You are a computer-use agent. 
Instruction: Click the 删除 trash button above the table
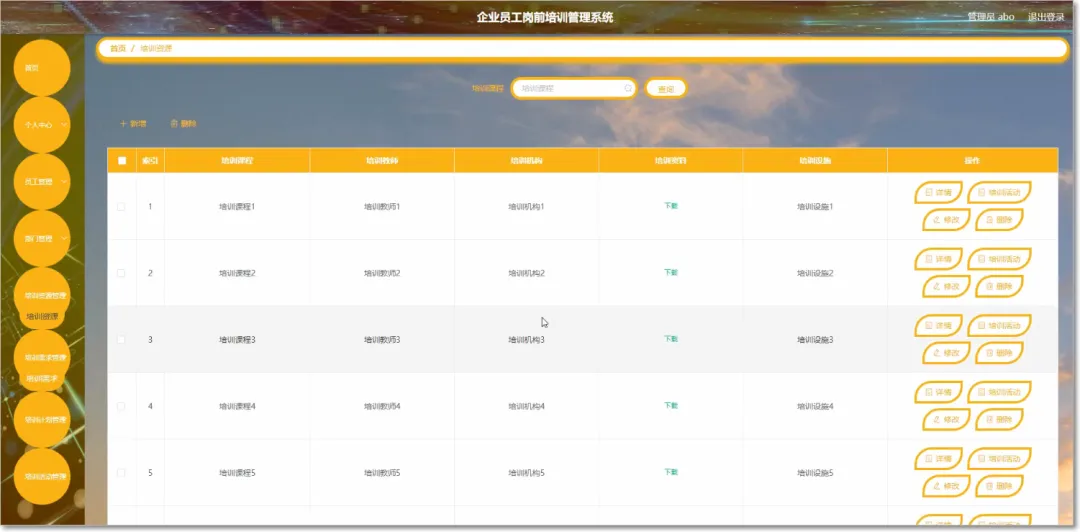[x=183, y=124]
